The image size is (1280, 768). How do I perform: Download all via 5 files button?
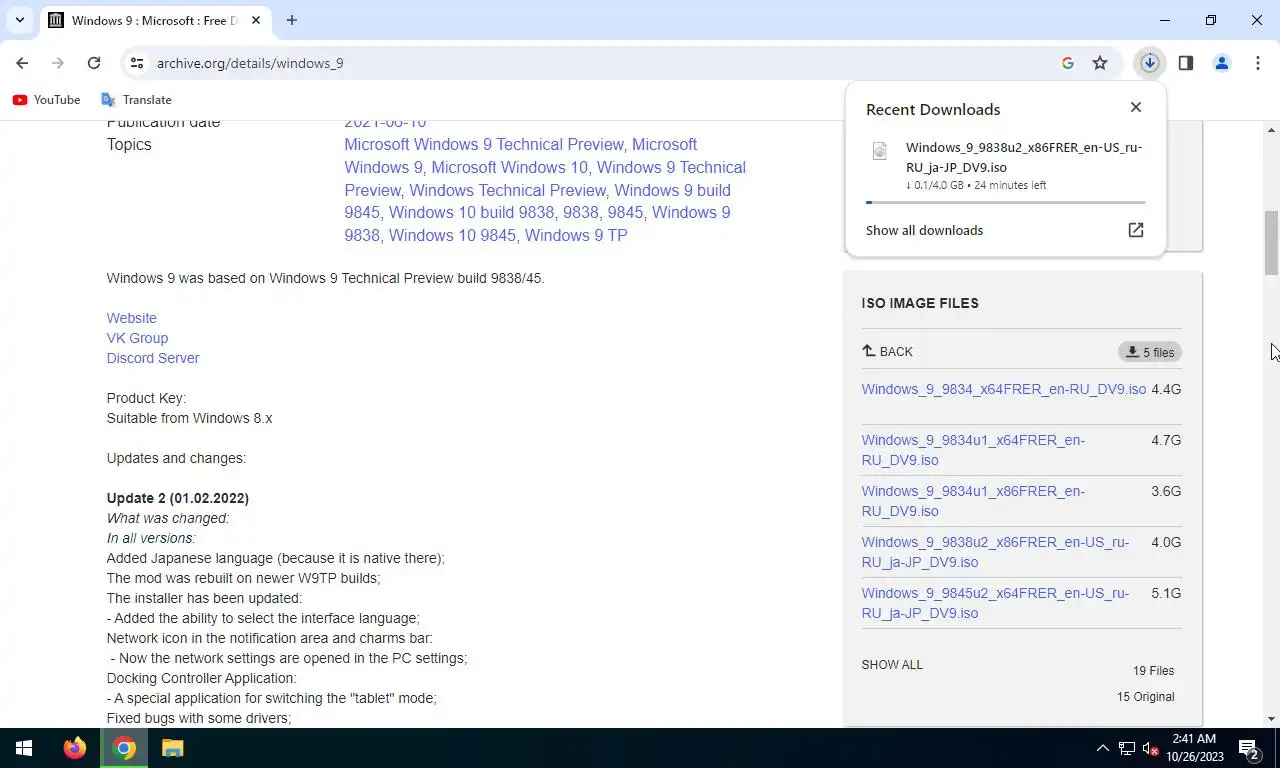[x=1150, y=352]
